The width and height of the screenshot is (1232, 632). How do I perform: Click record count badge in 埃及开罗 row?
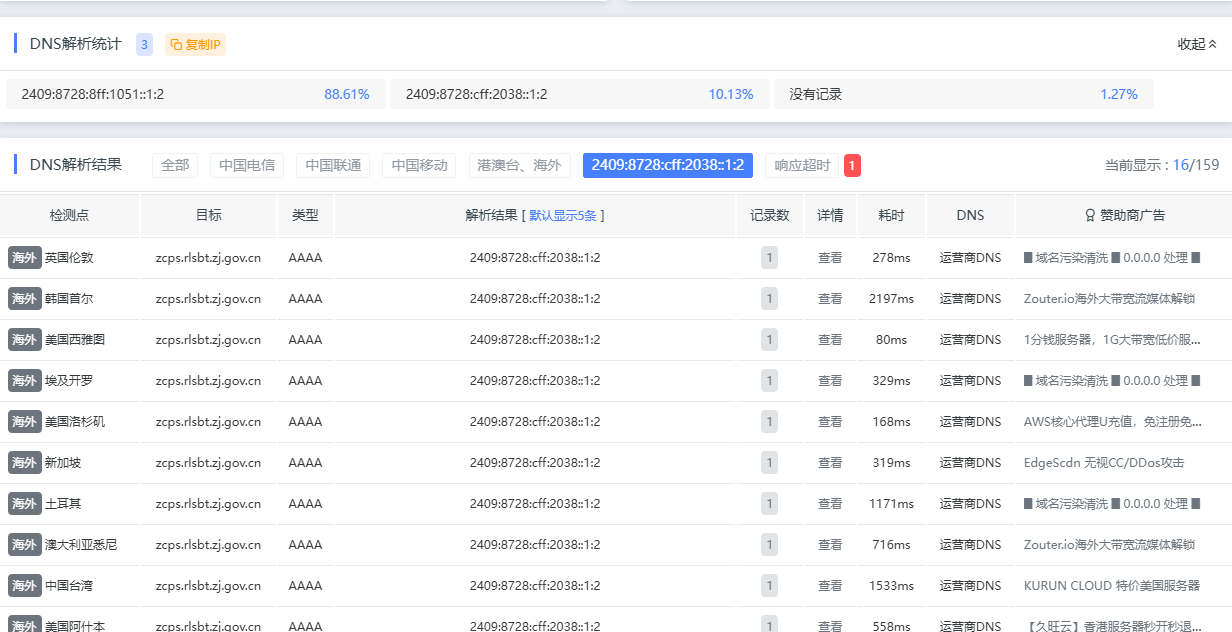click(x=769, y=381)
